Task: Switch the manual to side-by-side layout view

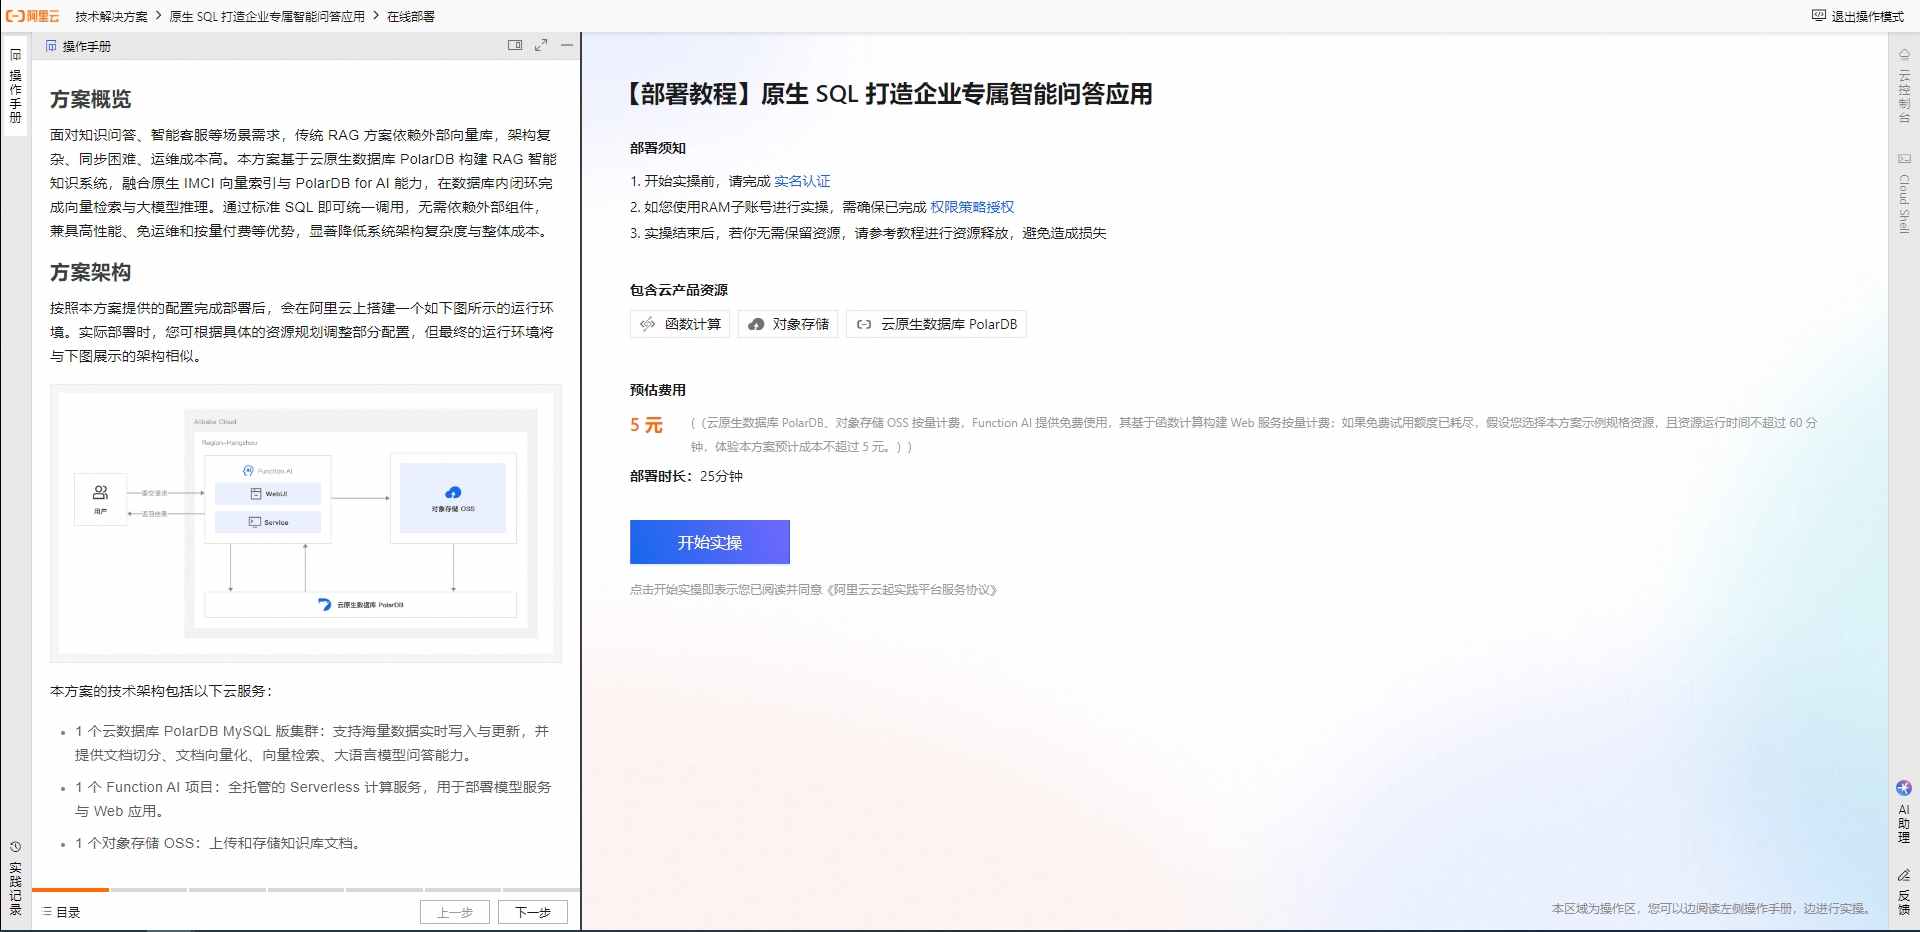Action: [x=515, y=45]
